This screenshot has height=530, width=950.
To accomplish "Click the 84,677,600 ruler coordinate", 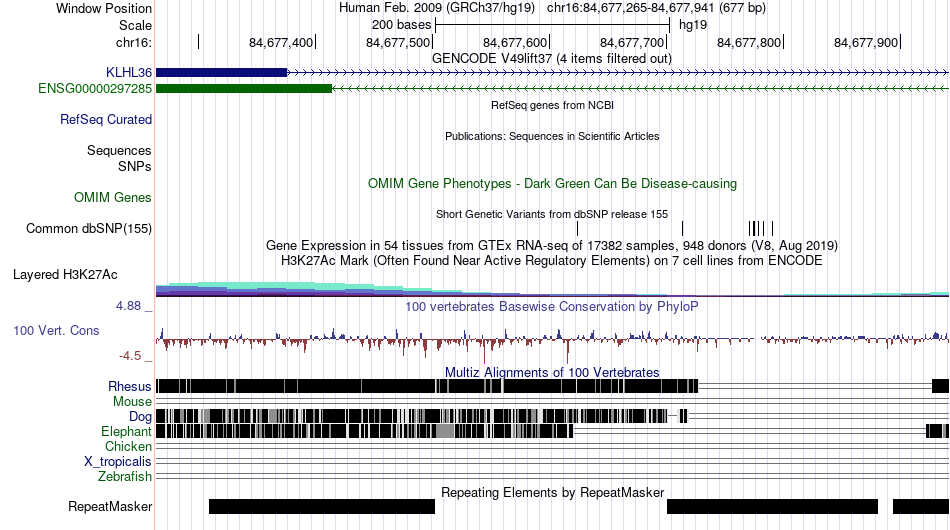I will 515,42.
